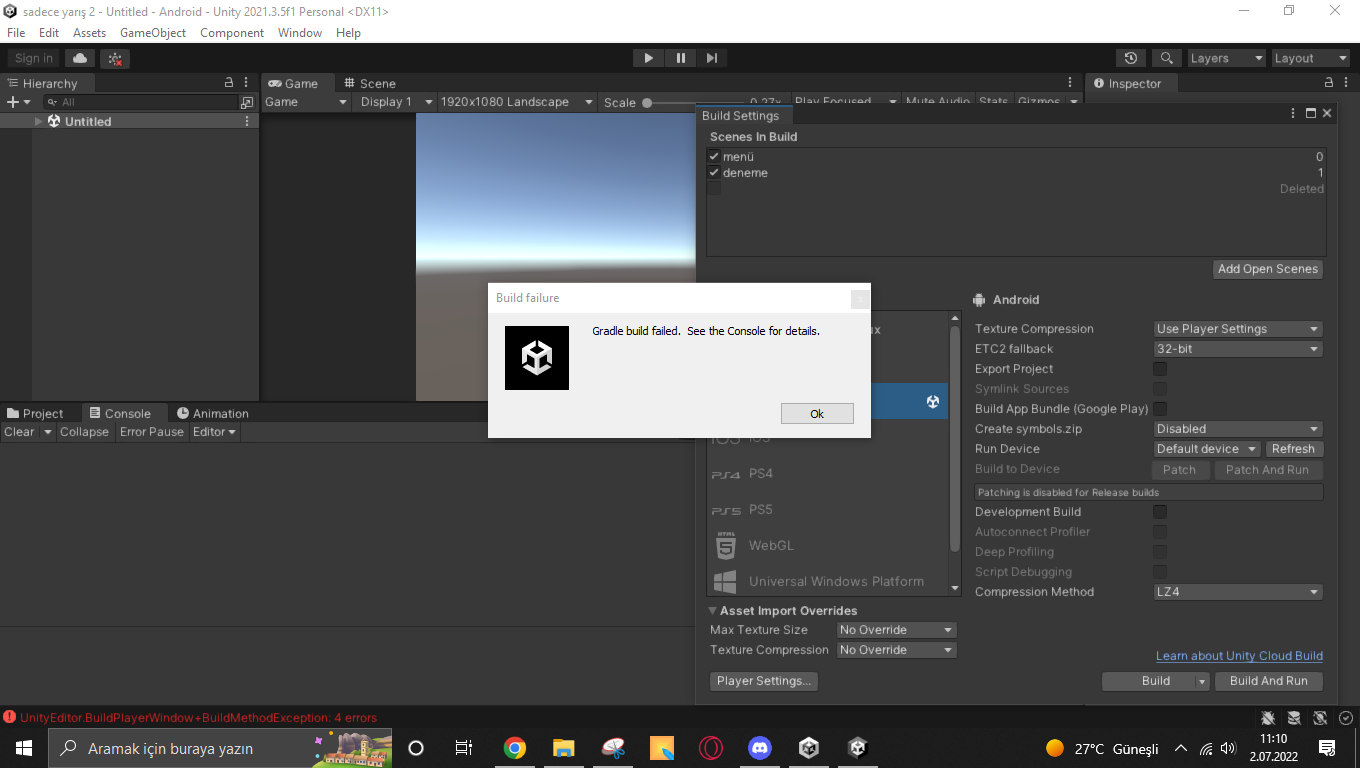Enable the Development Build checkbox
The height and width of the screenshot is (768, 1360).
(1160, 512)
